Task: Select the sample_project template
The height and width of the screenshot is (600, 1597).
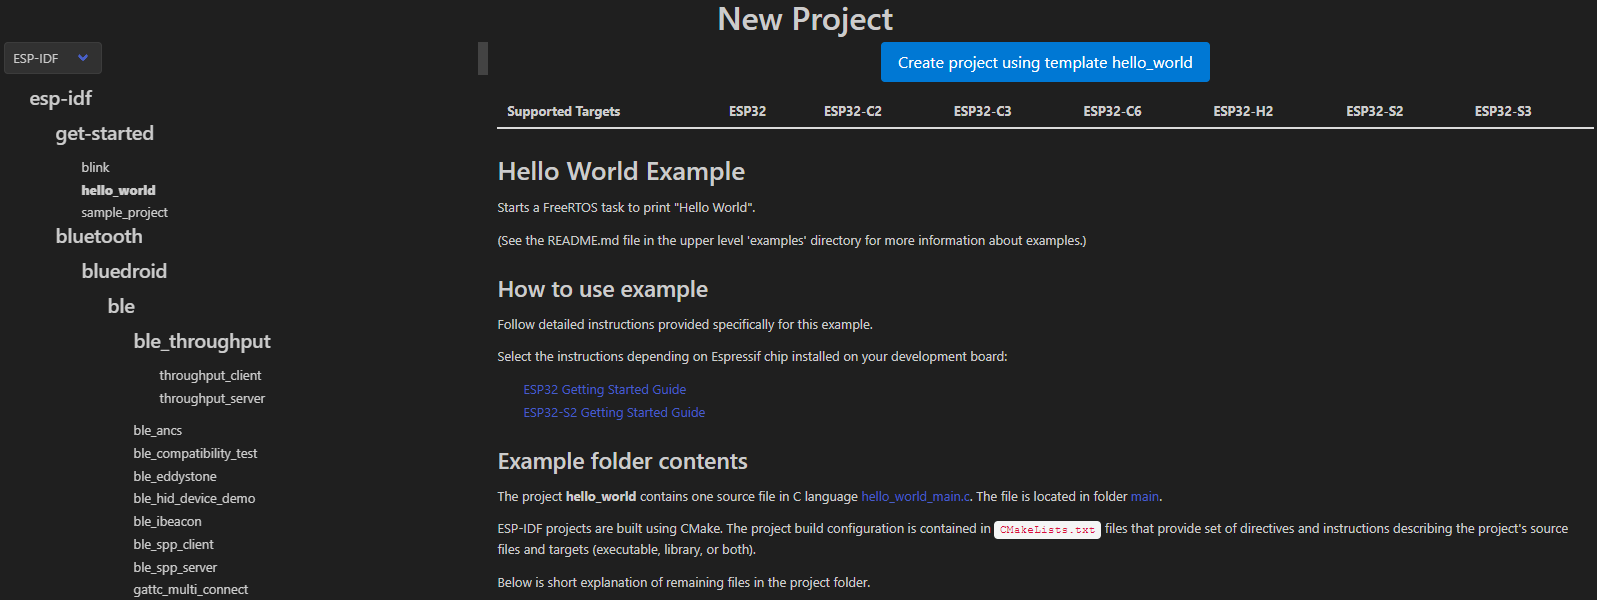Action: (x=124, y=212)
